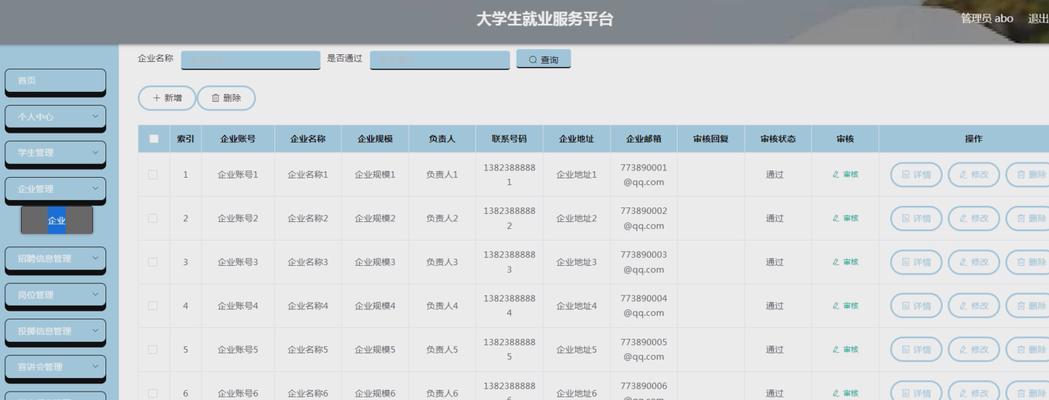The height and width of the screenshot is (400, 1049).
Task: Open the 是否通过 filter dropdown
Action: coord(440,60)
